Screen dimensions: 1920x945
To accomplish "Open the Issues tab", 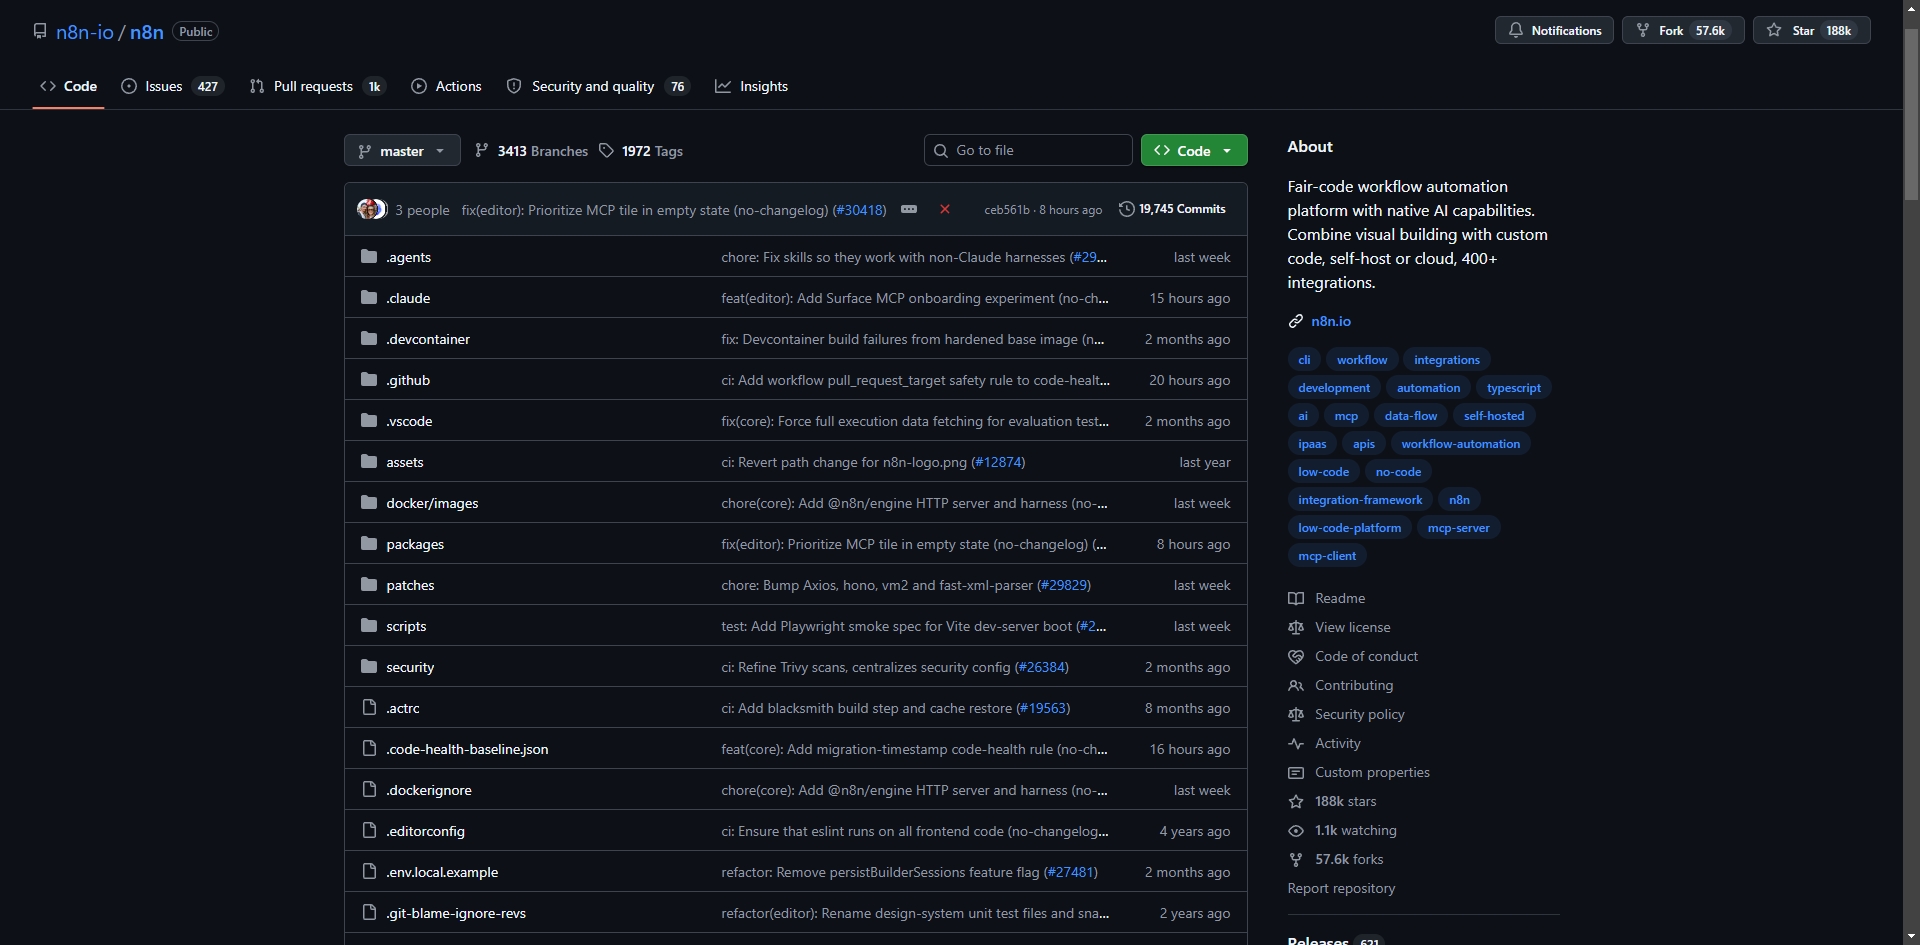I will (x=172, y=86).
